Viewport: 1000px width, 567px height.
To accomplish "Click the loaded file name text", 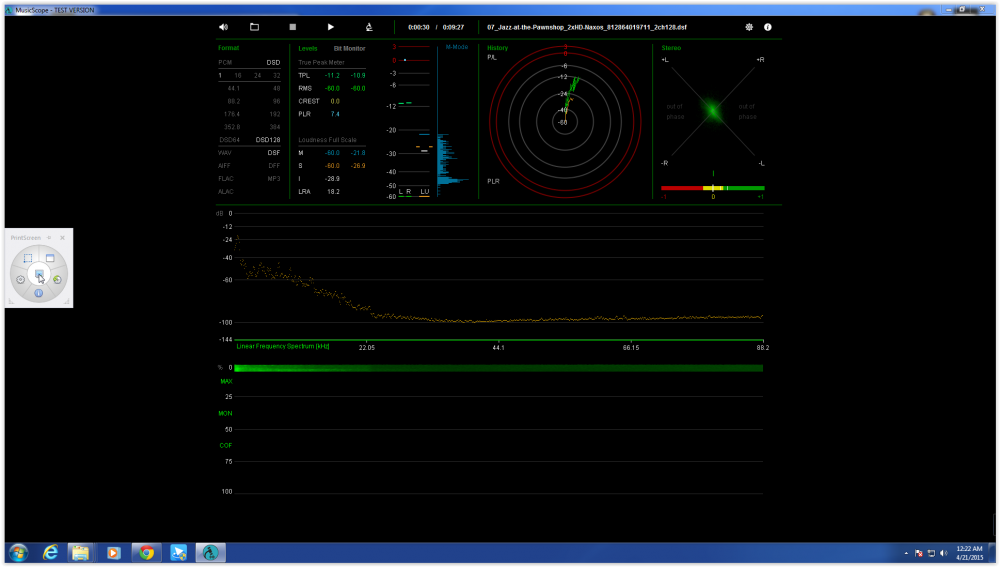I will (x=587, y=27).
